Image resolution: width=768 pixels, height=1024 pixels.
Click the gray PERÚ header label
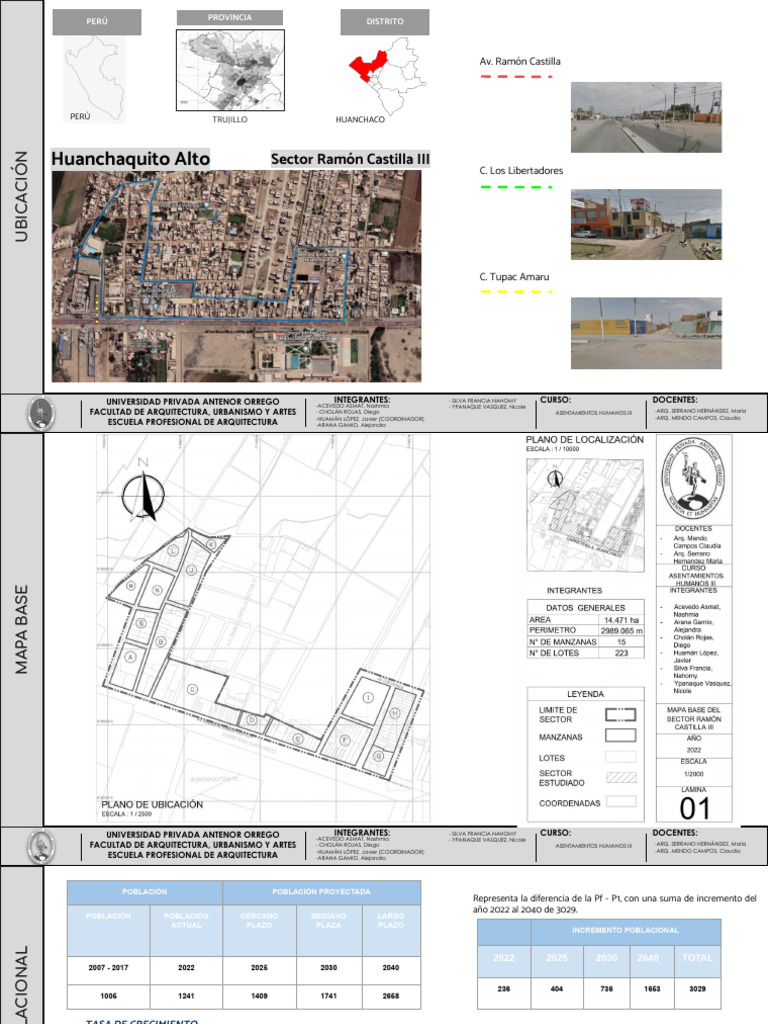(x=97, y=22)
